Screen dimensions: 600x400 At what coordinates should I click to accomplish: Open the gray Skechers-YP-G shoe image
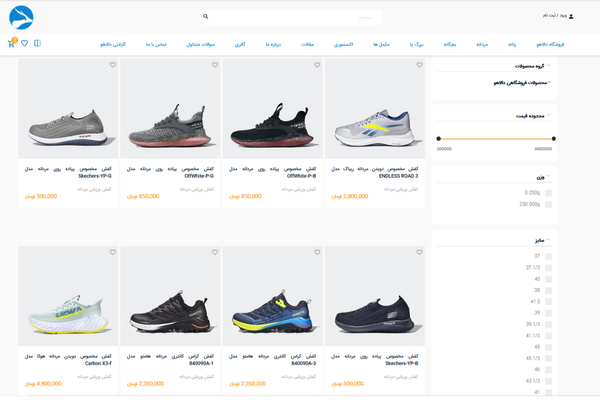tap(68, 109)
